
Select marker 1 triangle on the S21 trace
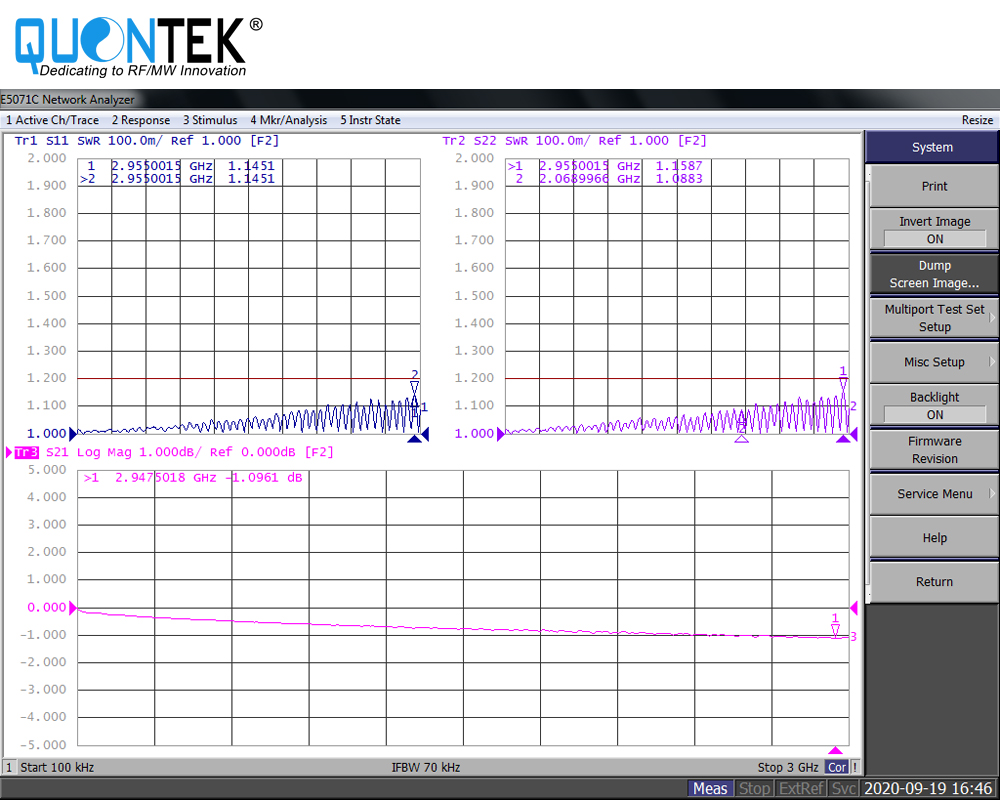tap(835, 630)
